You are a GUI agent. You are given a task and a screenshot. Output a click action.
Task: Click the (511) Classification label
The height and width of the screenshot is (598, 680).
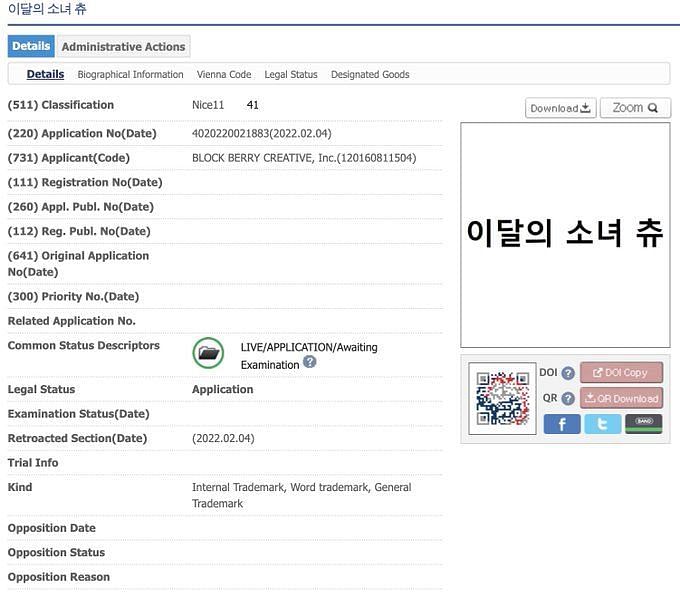(x=61, y=105)
